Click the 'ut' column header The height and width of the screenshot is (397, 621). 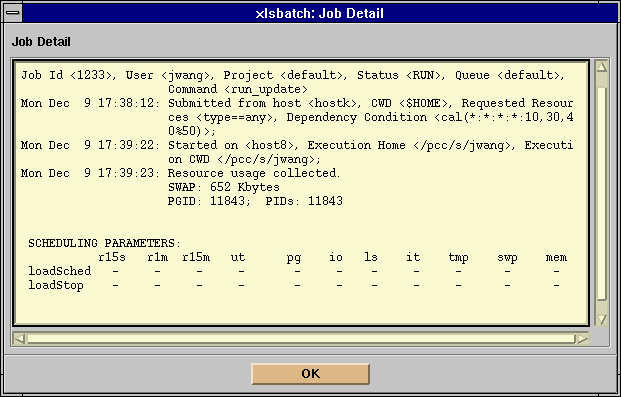click(x=238, y=257)
